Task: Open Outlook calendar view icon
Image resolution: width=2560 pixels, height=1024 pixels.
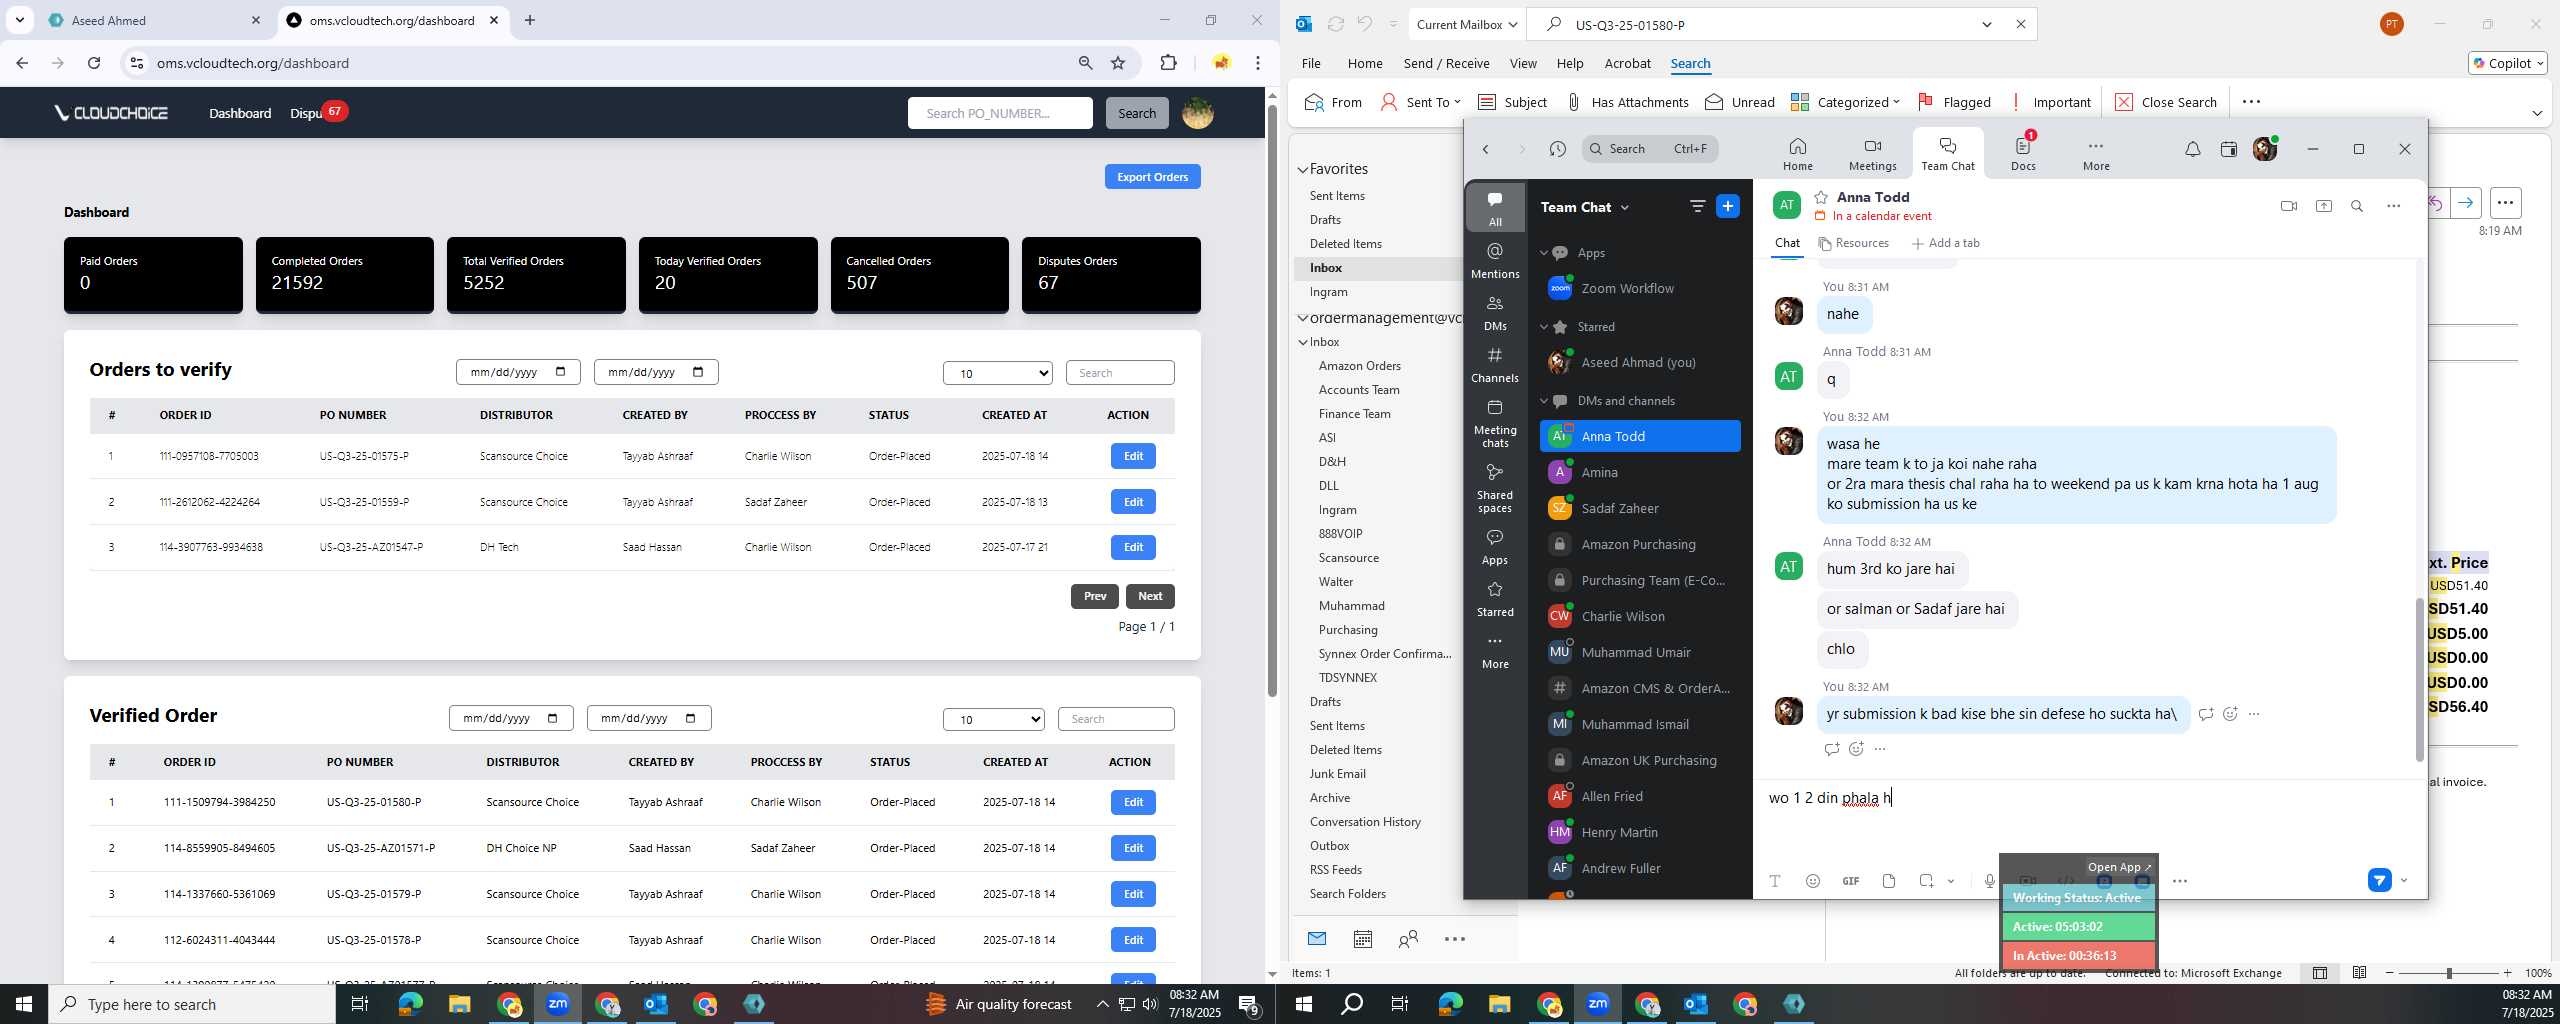Action: click(1362, 939)
